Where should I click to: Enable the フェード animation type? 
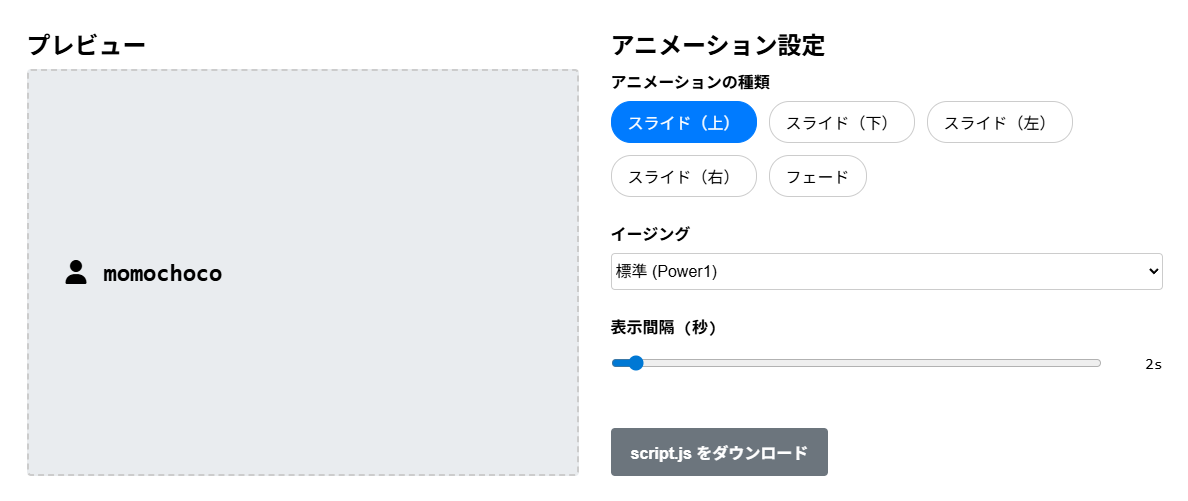point(817,177)
